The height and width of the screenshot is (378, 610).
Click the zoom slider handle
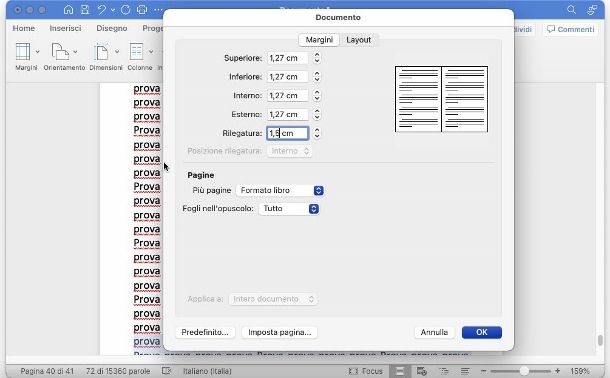click(524, 371)
